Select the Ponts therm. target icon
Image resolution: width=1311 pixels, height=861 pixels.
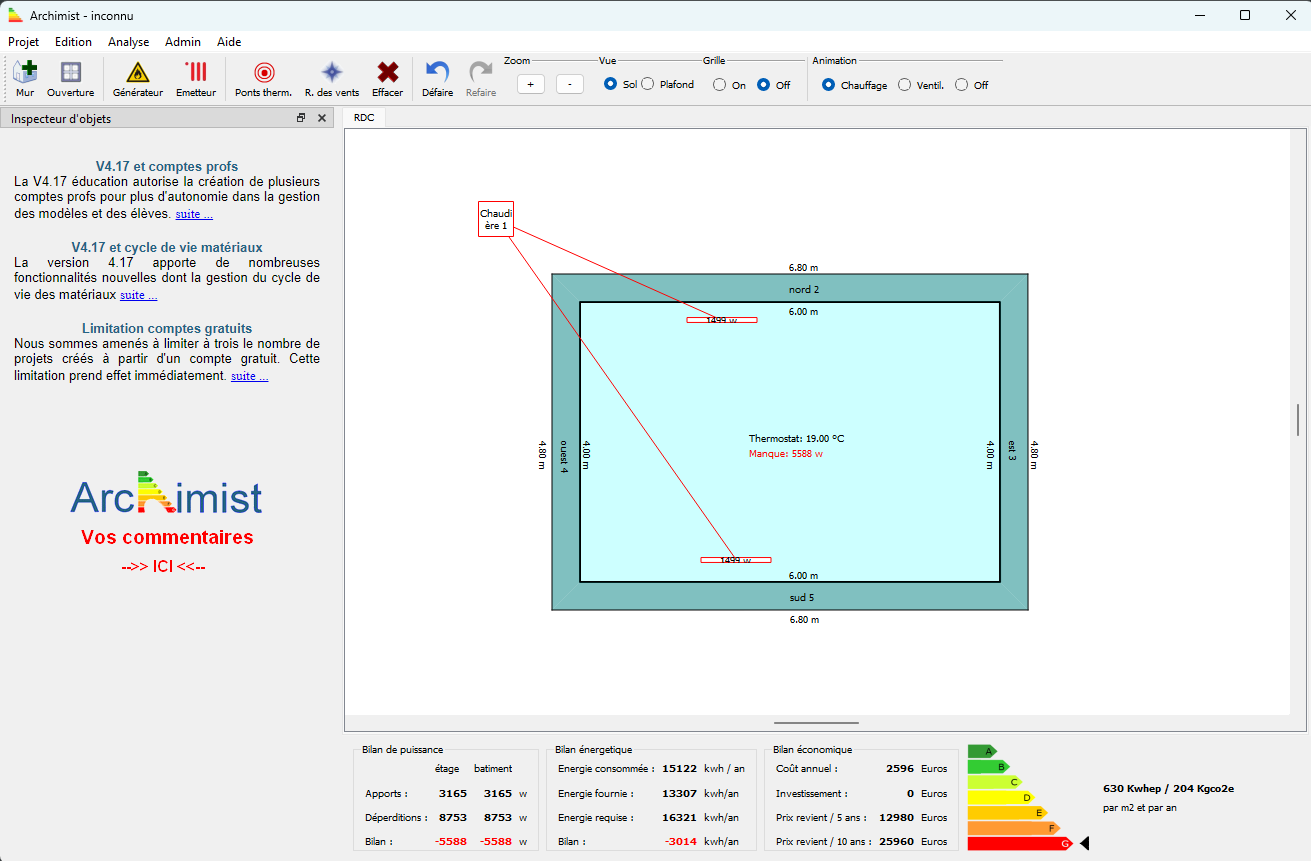[263, 77]
